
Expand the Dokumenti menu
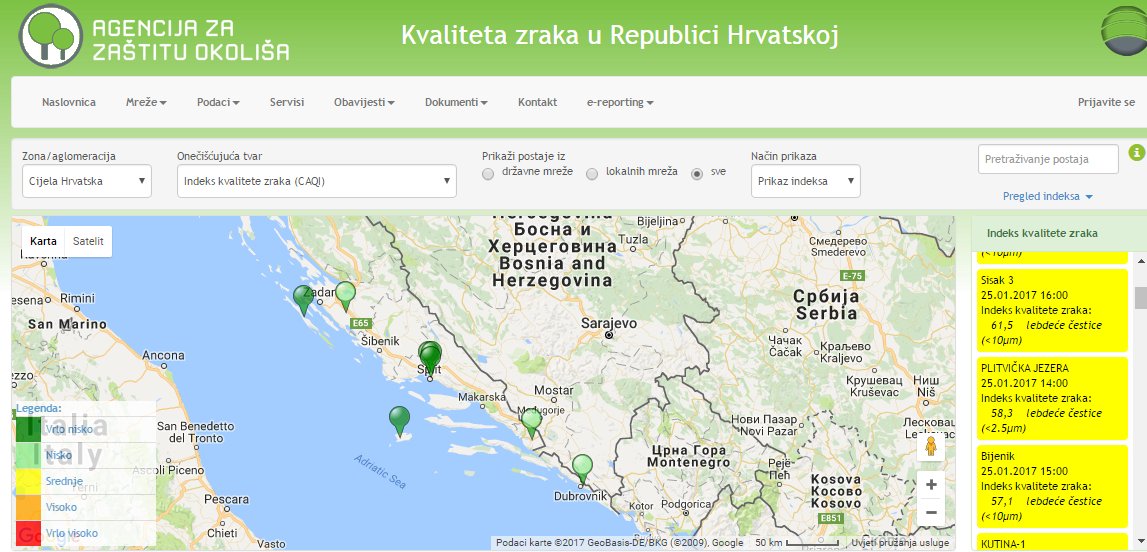(456, 102)
